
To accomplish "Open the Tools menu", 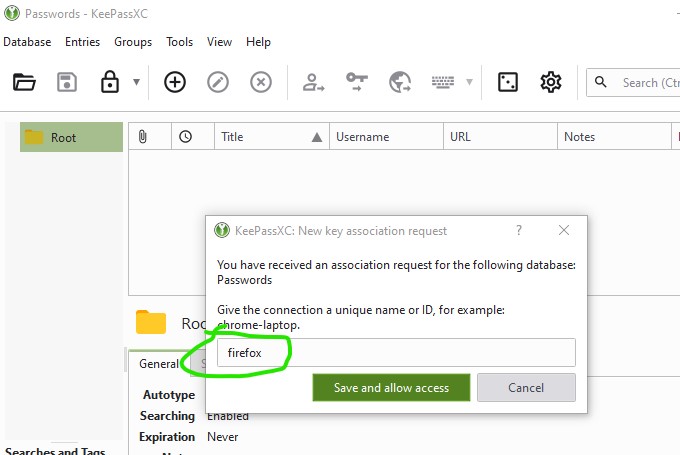I will click(180, 42).
